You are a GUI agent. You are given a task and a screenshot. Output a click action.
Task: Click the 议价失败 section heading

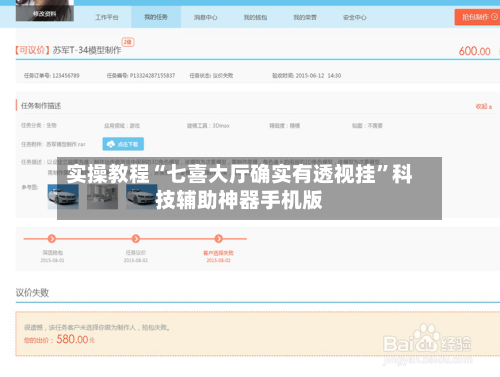point(32,293)
